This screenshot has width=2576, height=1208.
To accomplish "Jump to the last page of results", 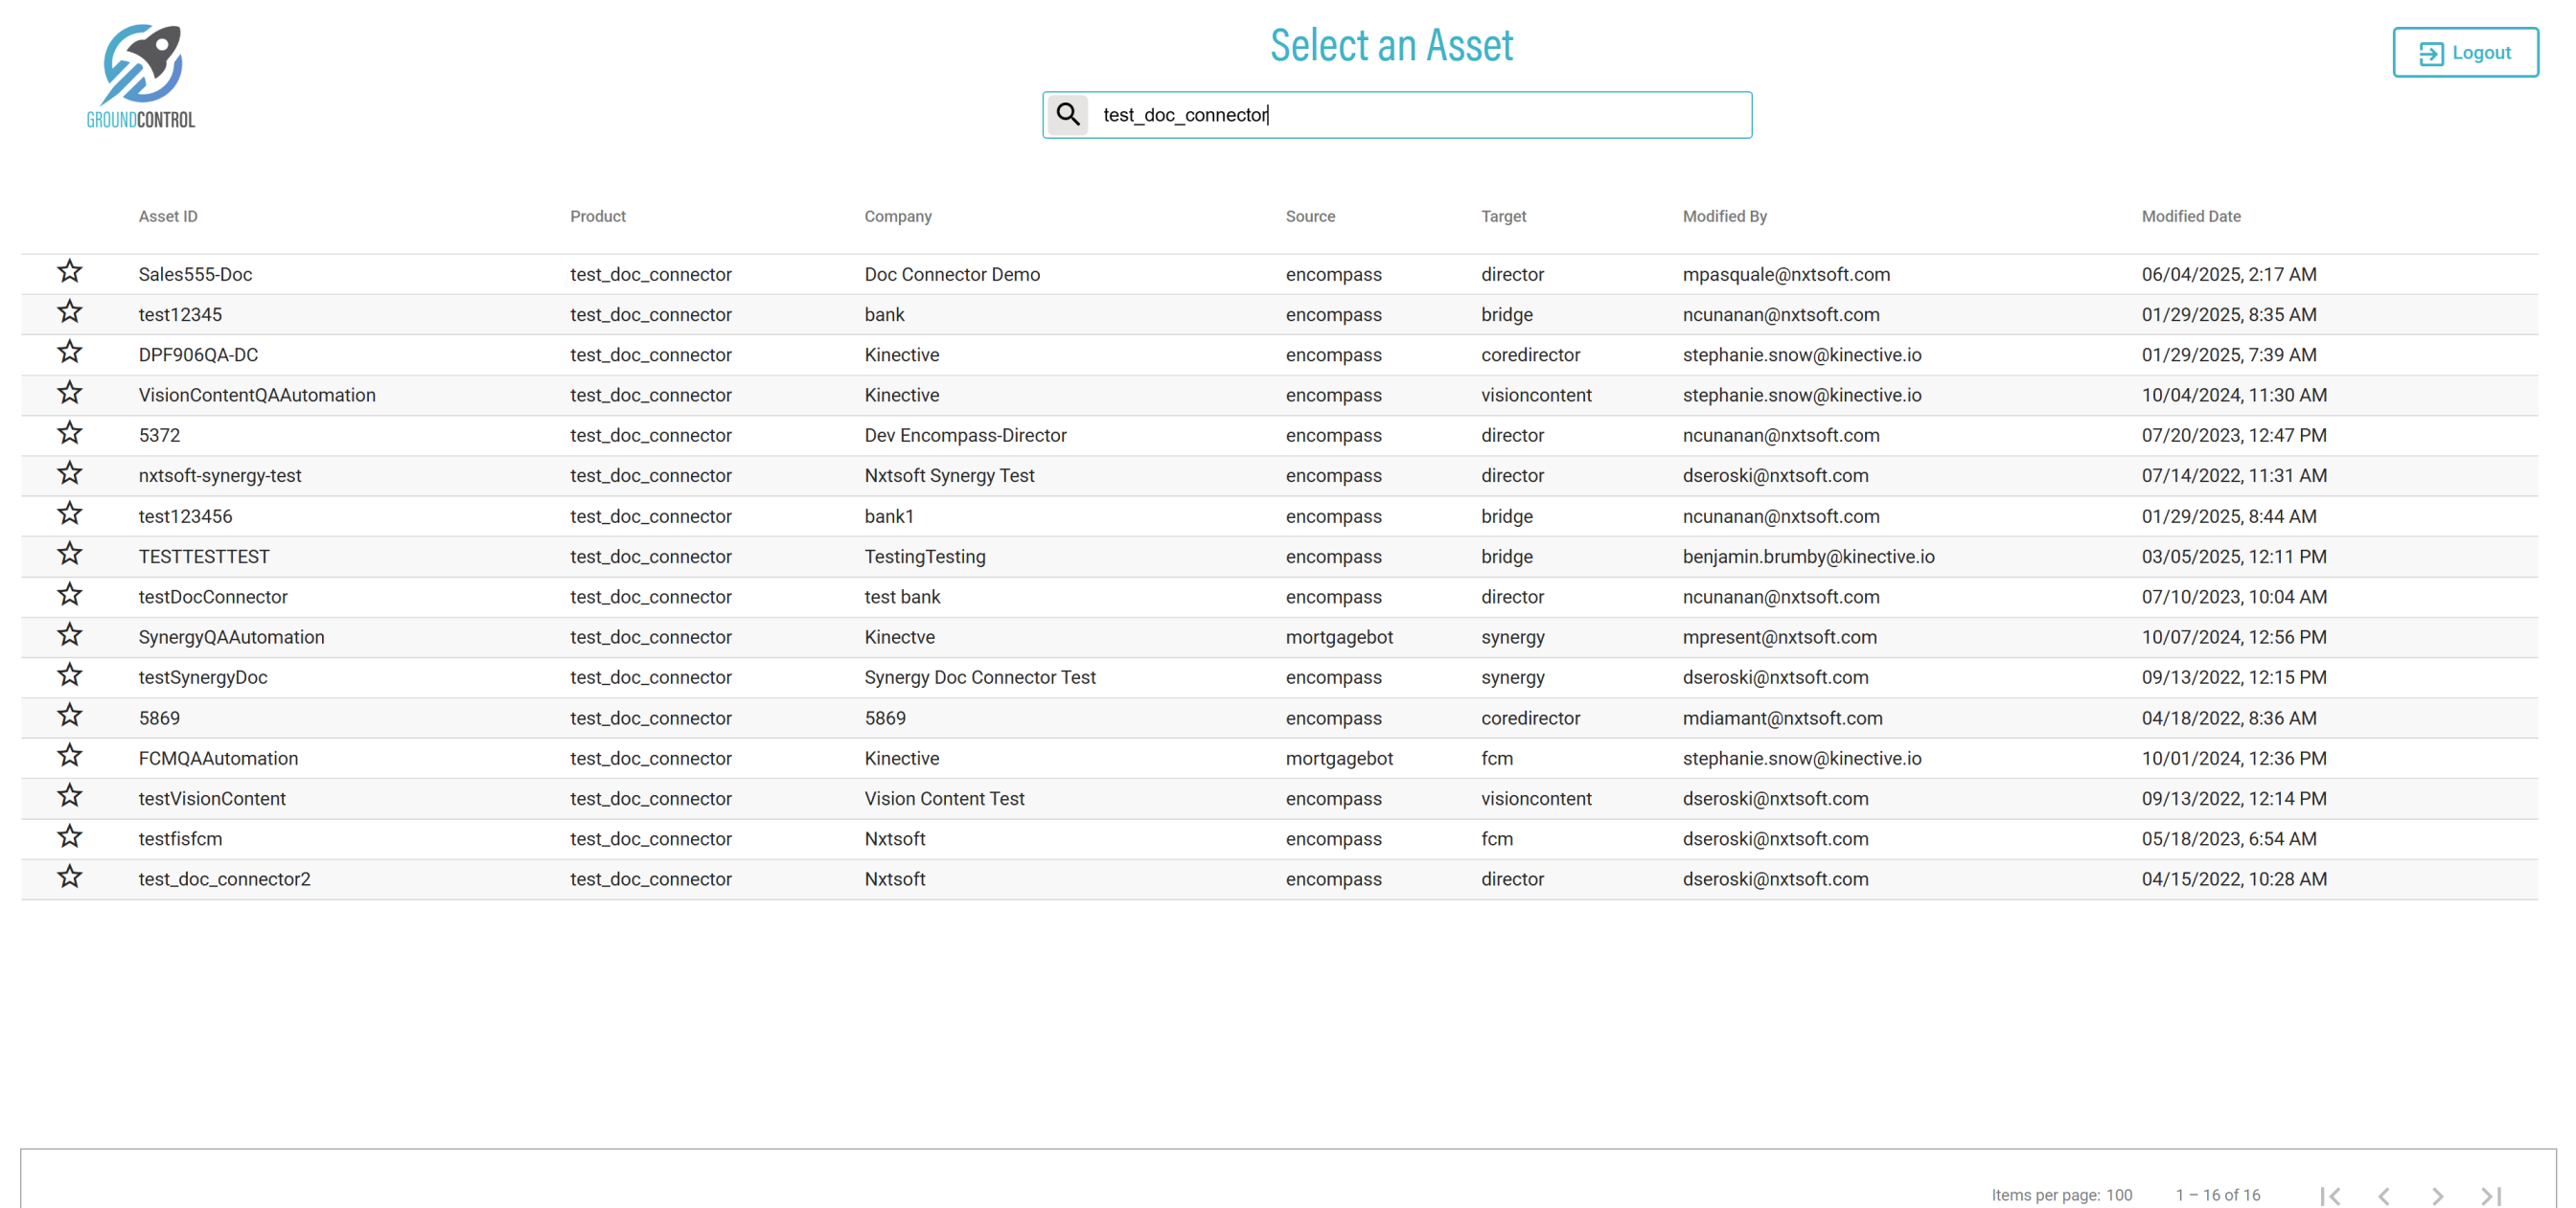I will (x=2491, y=1195).
